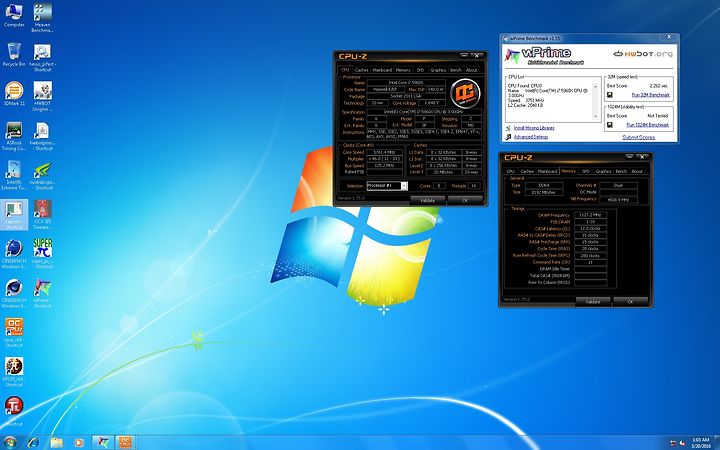Viewport: 720px width, 450px height.
Task: Open Mainboard tab in CPU-Z CPU window
Action: pos(382,70)
